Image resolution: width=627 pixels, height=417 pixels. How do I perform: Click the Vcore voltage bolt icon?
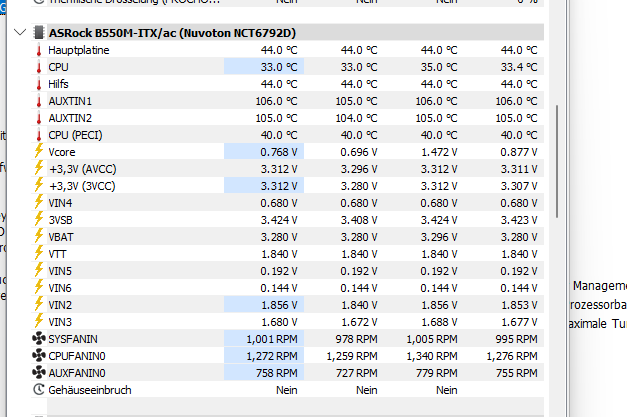39,151
